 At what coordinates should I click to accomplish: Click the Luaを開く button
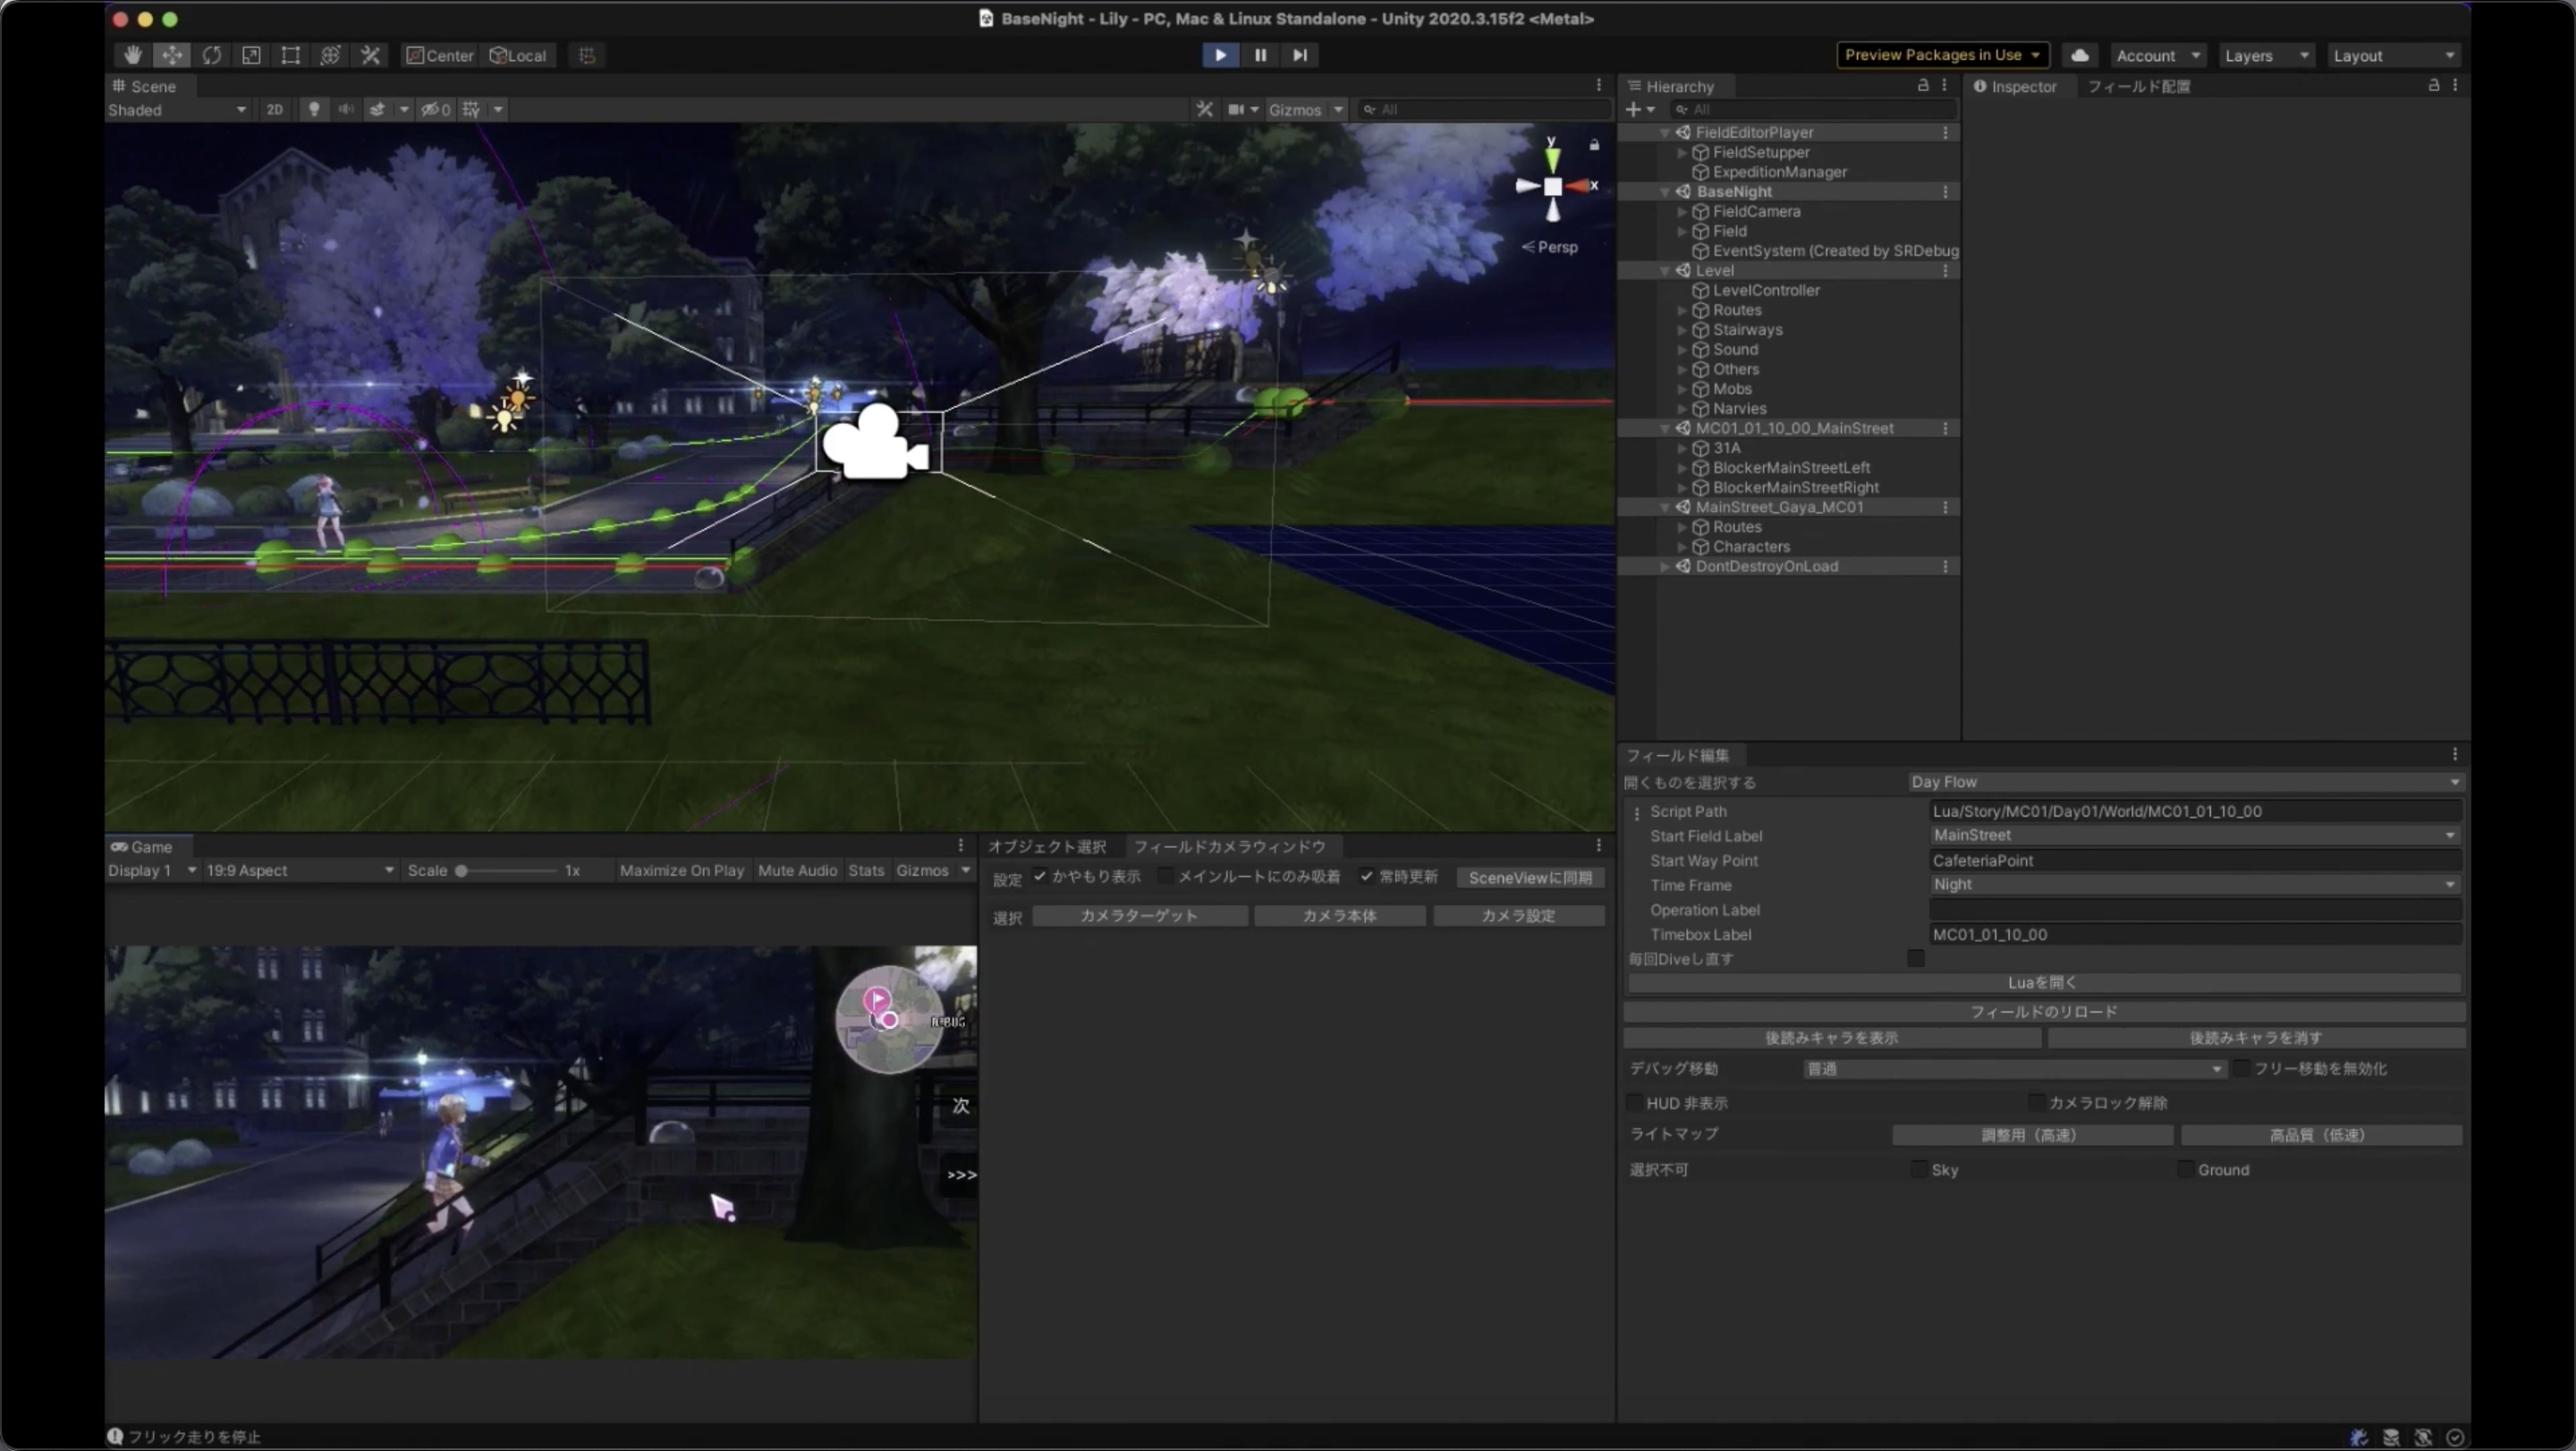point(2042,982)
